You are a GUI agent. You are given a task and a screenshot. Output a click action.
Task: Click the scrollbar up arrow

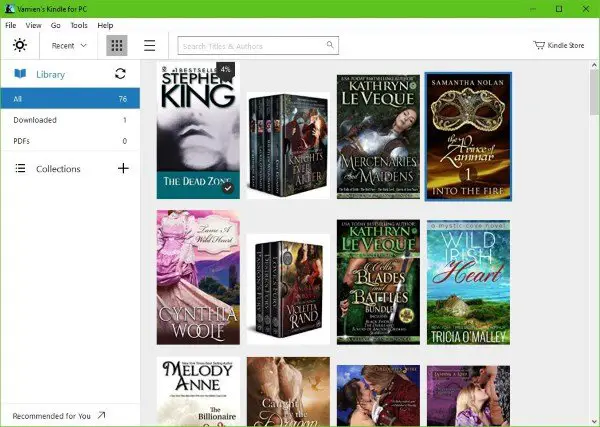tap(594, 65)
